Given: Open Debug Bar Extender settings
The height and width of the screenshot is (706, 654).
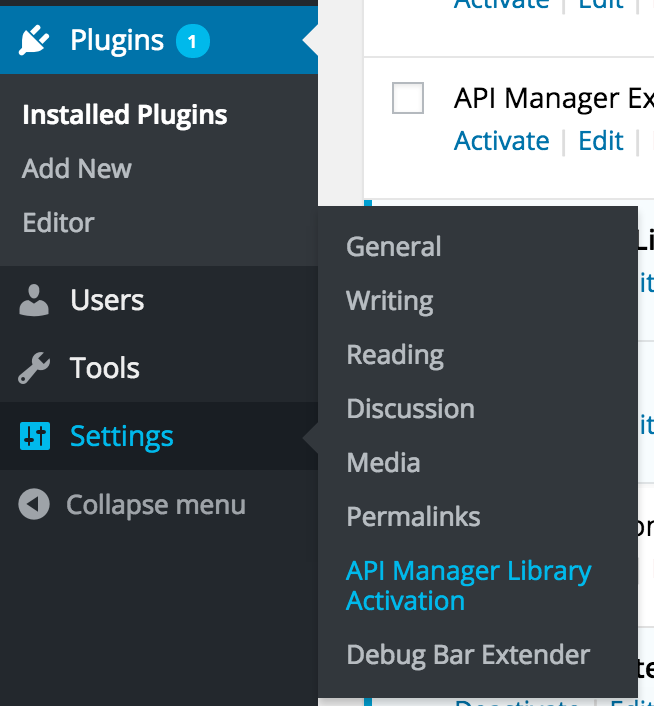Looking at the screenshot, I should (468, 655).
